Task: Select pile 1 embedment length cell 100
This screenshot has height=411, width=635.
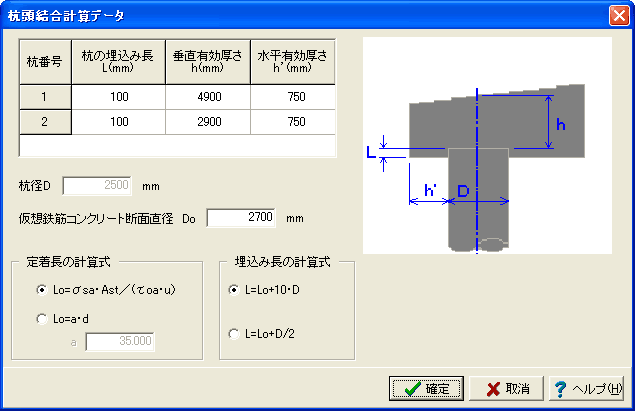Action: (x=119, y=97)
